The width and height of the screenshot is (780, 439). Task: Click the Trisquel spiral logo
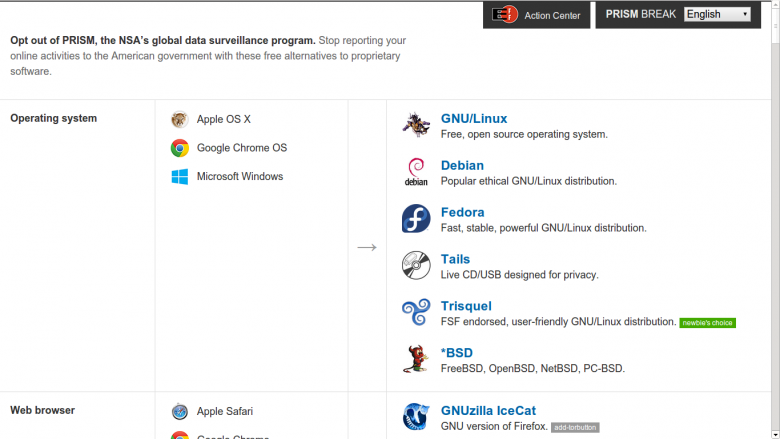click(416, 312)
